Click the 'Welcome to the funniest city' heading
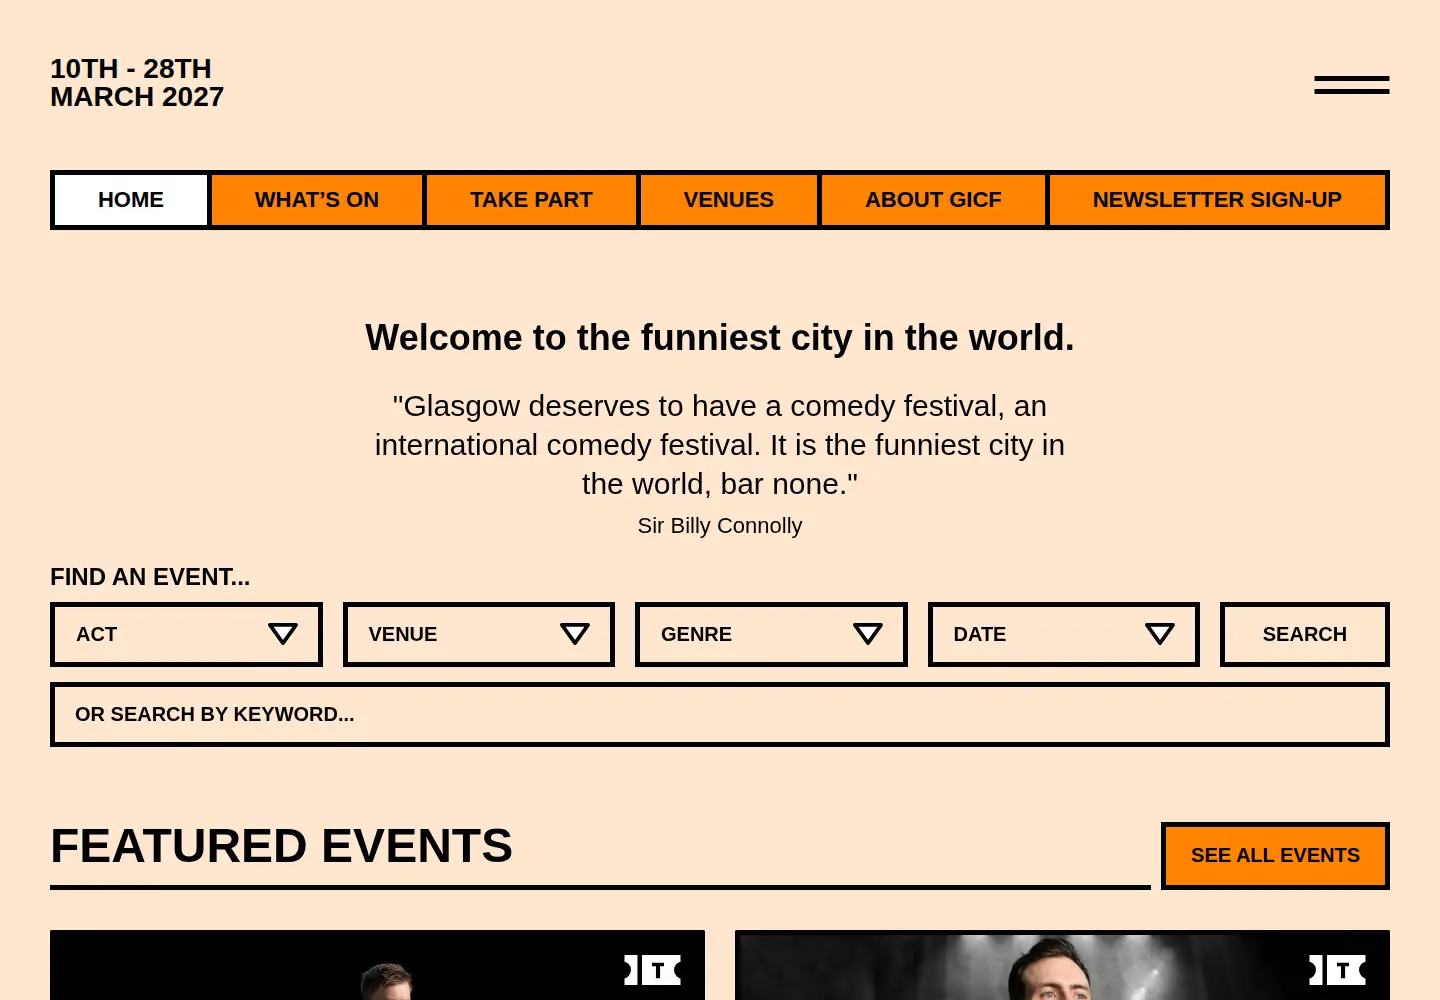This screenshot has width=1440, height=1000. (x=720, y=338)
